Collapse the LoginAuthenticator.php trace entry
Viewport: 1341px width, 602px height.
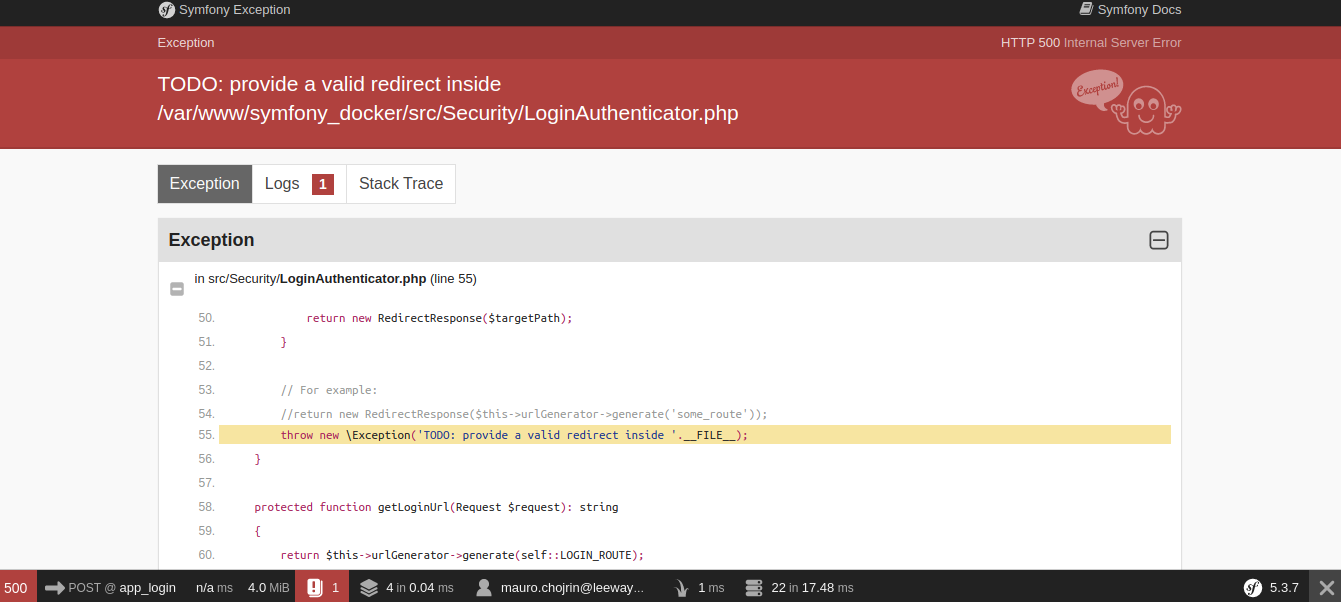click(177, 289)
